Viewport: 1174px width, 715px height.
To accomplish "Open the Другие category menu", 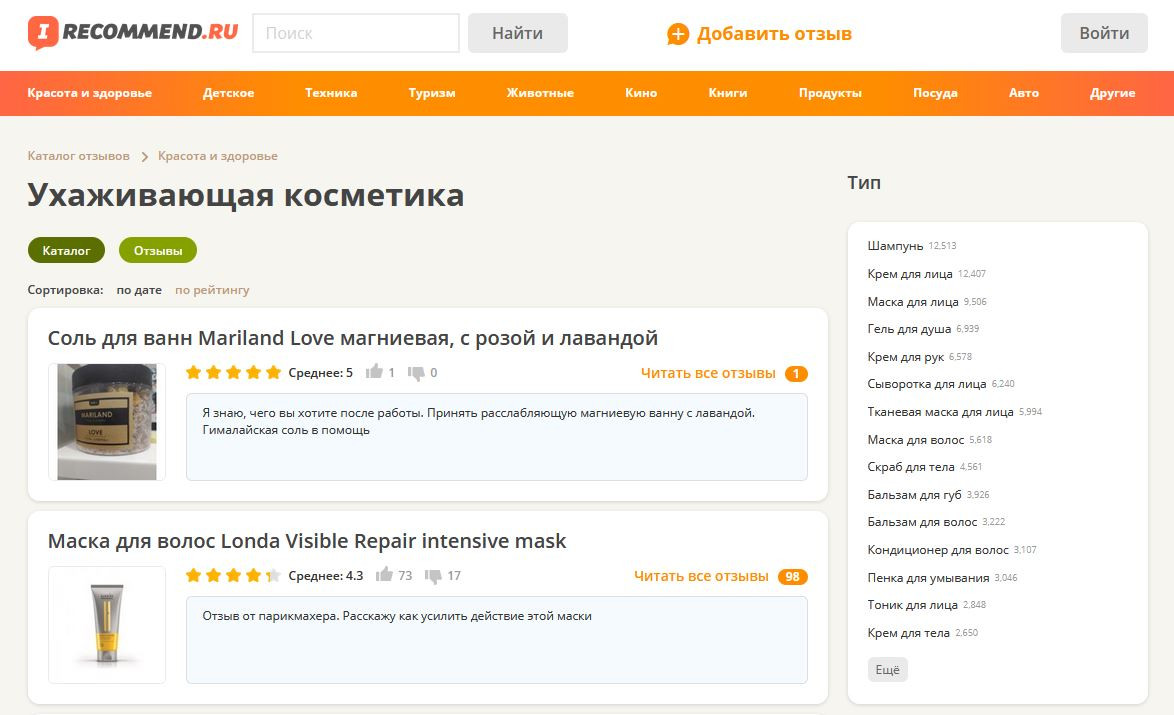I will pos(1112,93).
